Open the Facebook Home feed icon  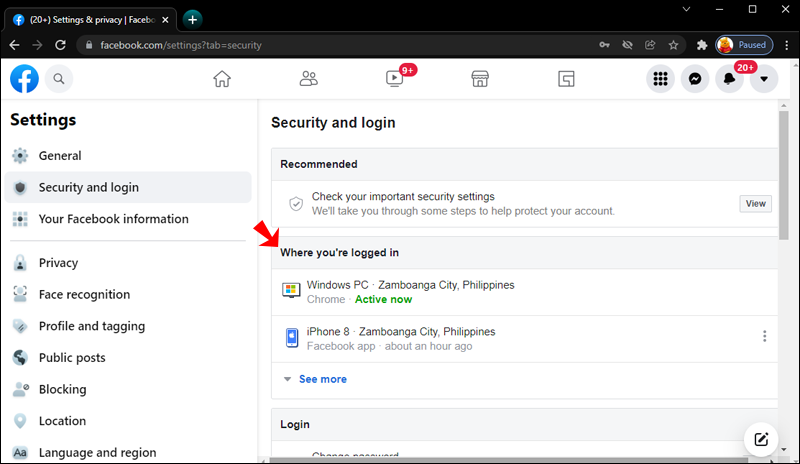click(x=222, y=79)
